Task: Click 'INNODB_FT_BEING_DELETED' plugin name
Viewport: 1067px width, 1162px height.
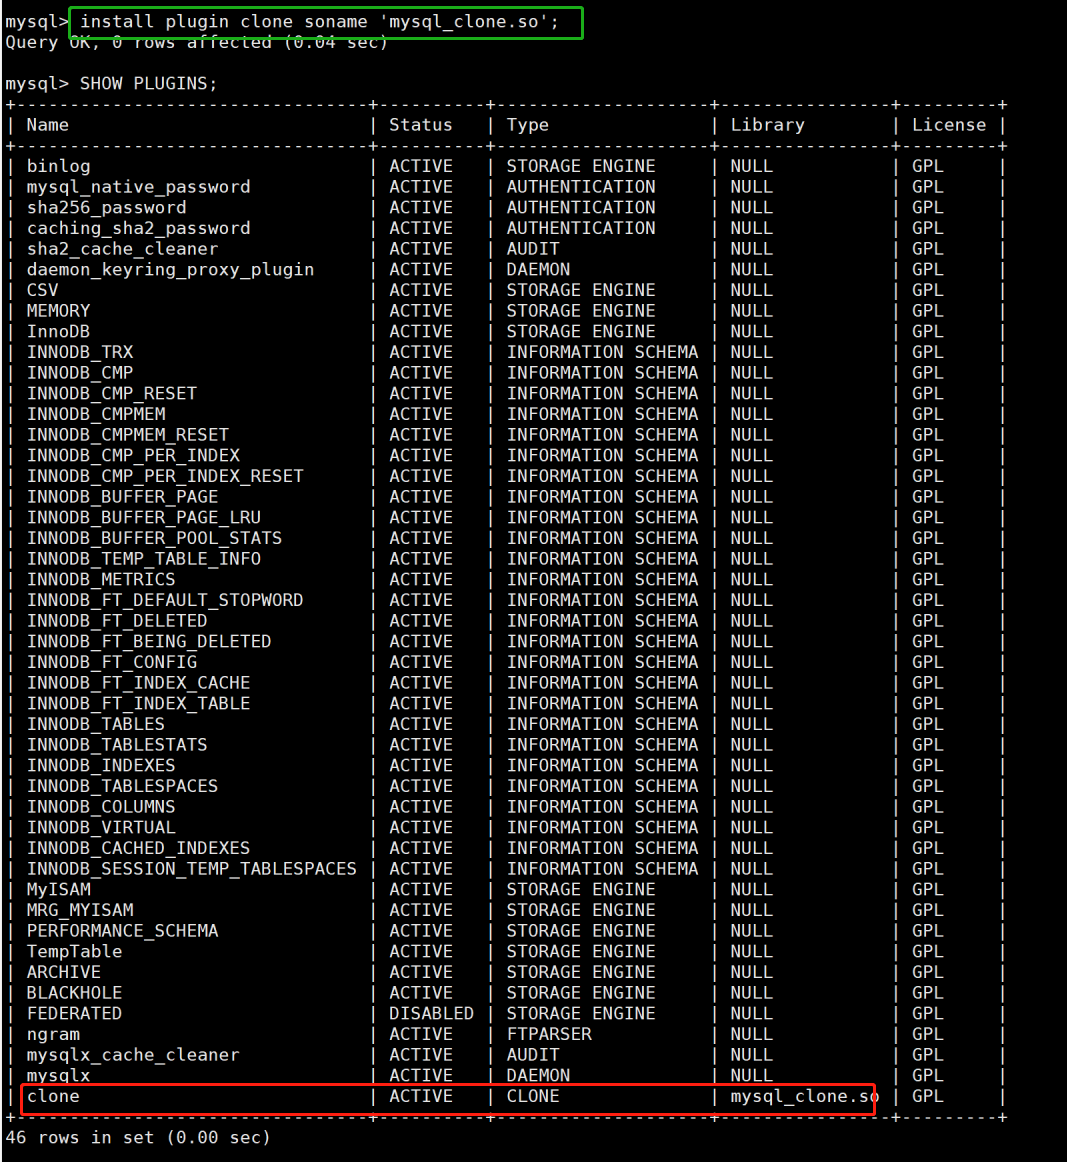Action: pyautogui.click(x=149, y=641)
